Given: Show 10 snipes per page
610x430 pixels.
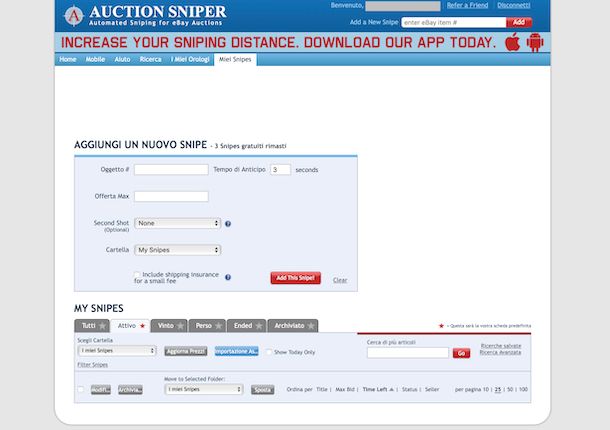Looking at the screenshot, I should tap(486, 390).
